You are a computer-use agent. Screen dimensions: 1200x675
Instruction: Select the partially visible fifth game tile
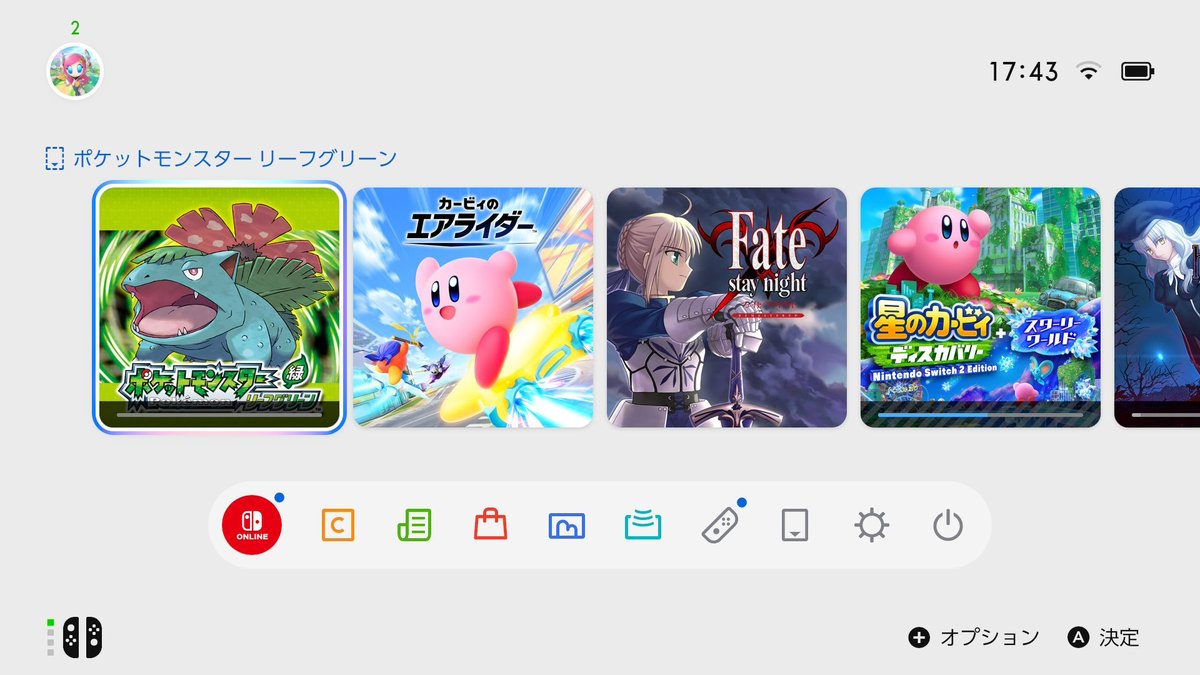[x=1157, y=307]
